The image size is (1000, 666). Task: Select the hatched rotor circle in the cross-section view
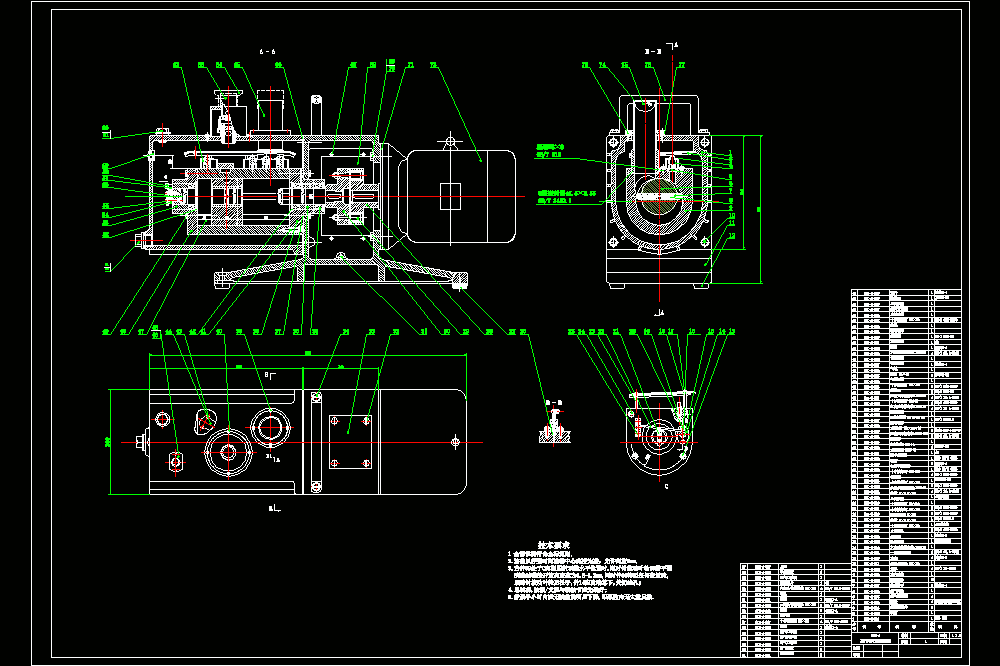pyautogui.click(x=659, y=197)
